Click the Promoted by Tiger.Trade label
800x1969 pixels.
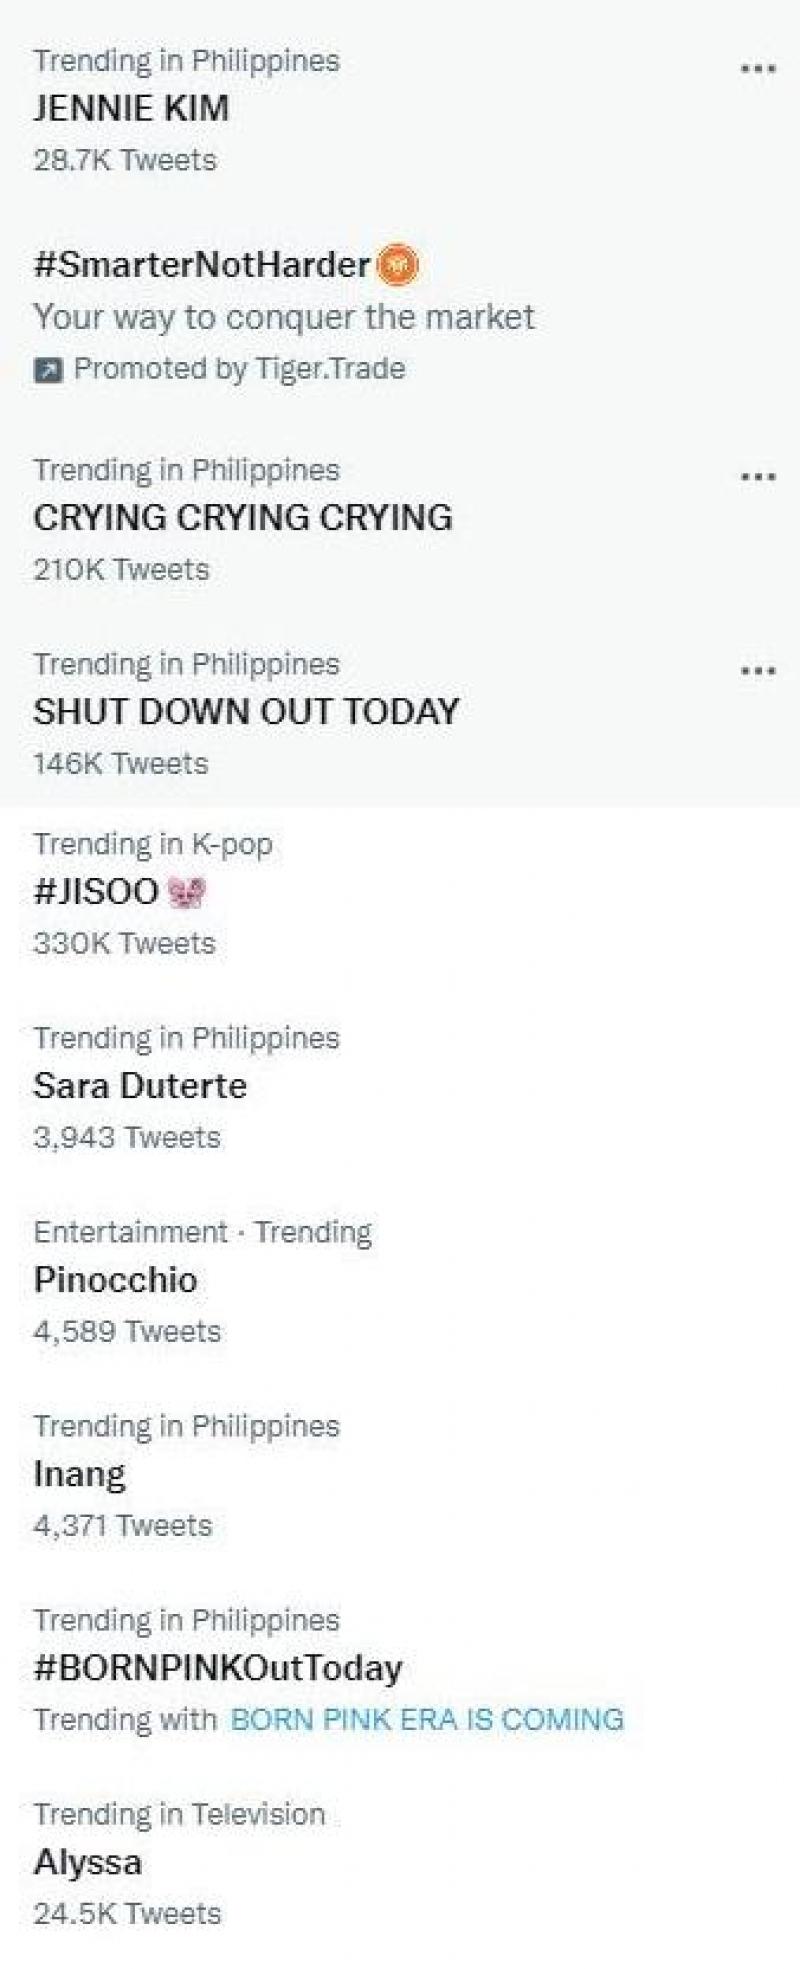239,369
